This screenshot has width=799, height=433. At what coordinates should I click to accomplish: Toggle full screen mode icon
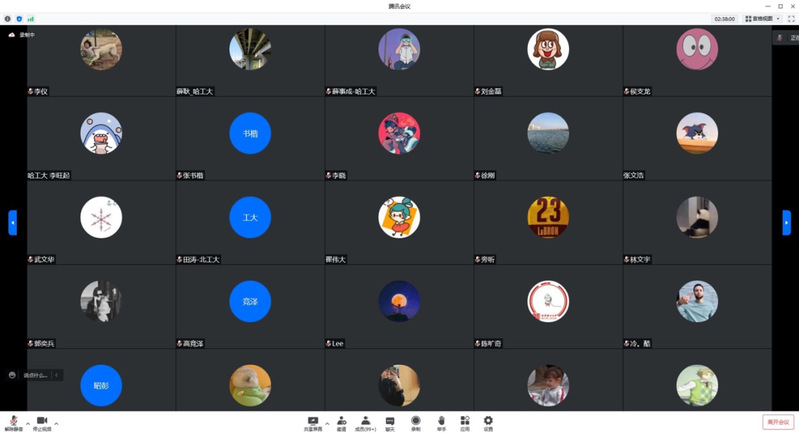791,18
